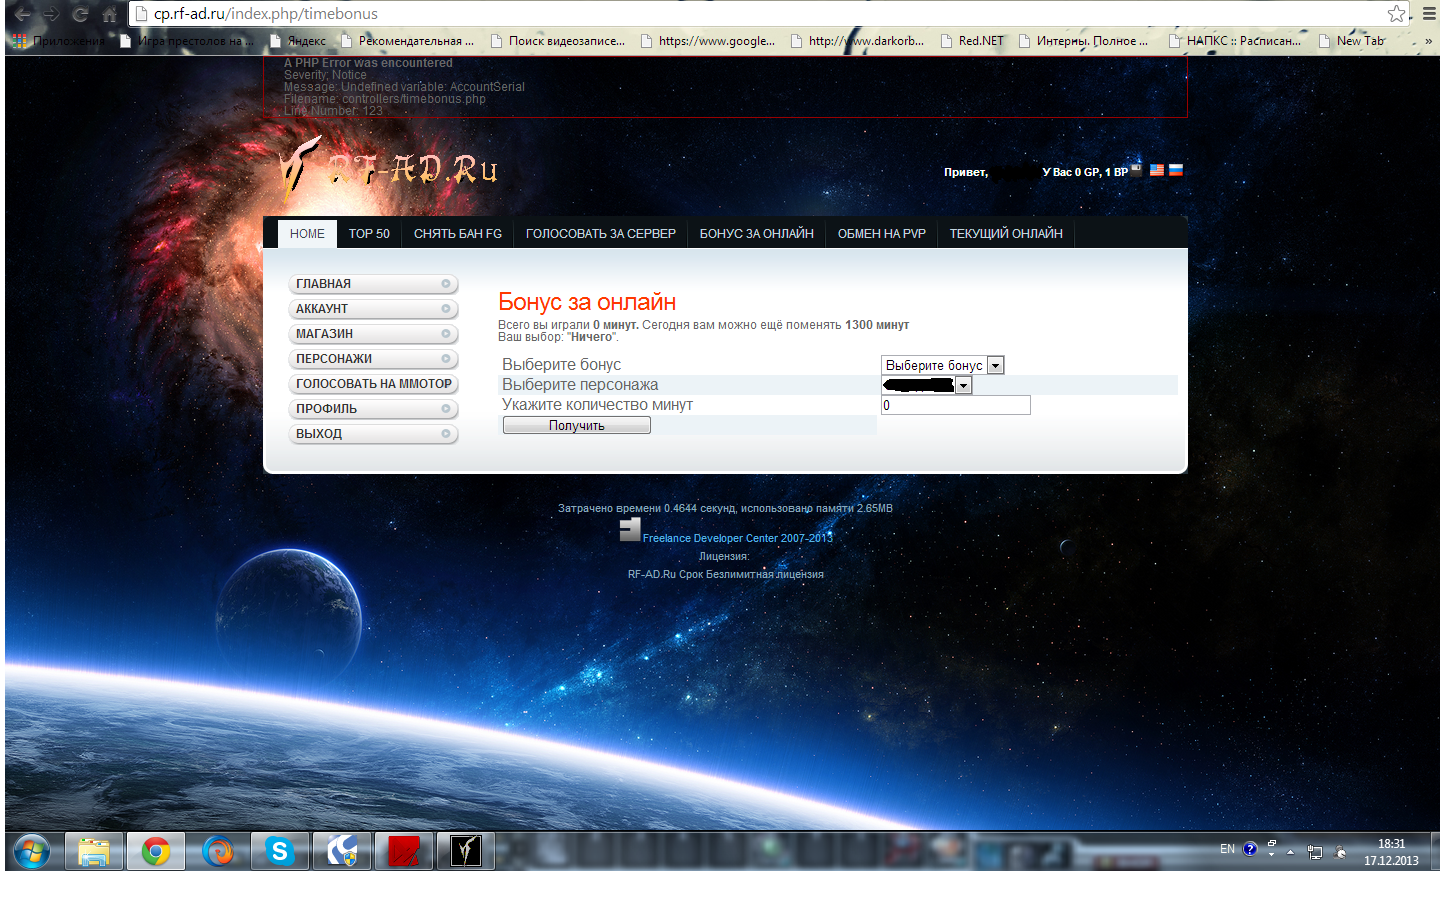
Task: Open the shielded blue app in the taskbar
Action: pos(342,852)
